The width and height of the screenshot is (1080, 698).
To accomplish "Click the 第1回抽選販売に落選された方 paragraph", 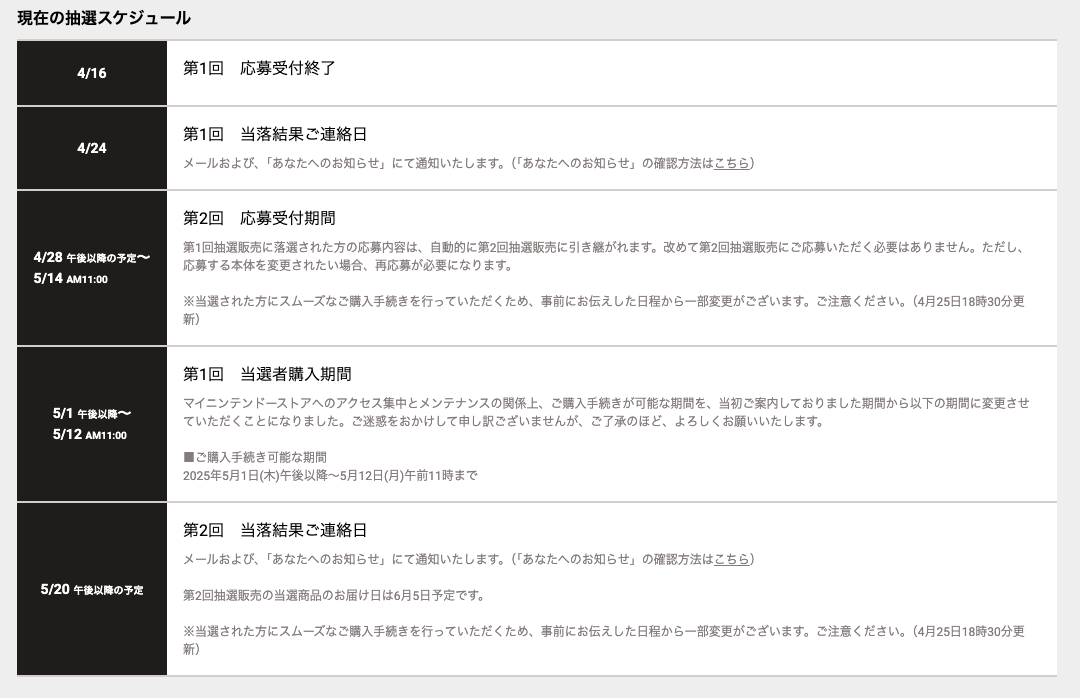I will click(605, 256).
